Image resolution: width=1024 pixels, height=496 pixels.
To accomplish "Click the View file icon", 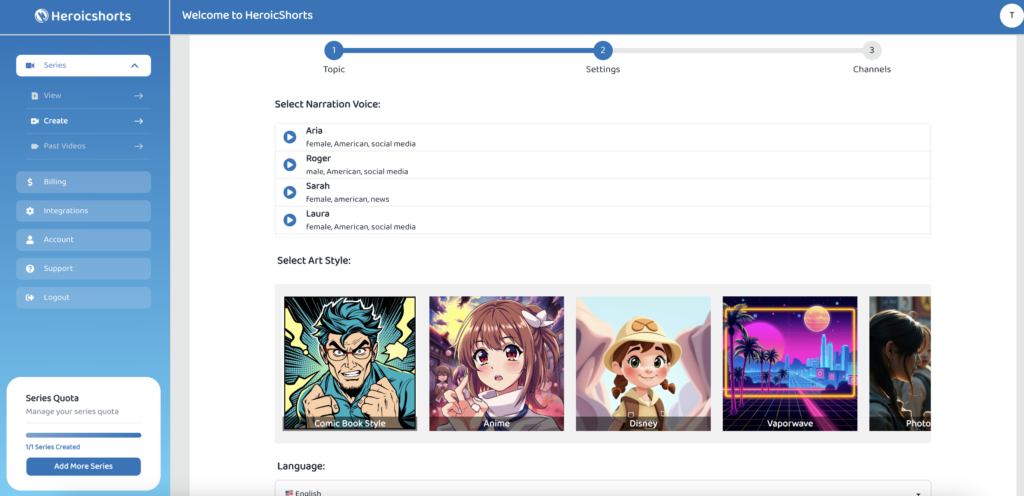I will (35, 96).
